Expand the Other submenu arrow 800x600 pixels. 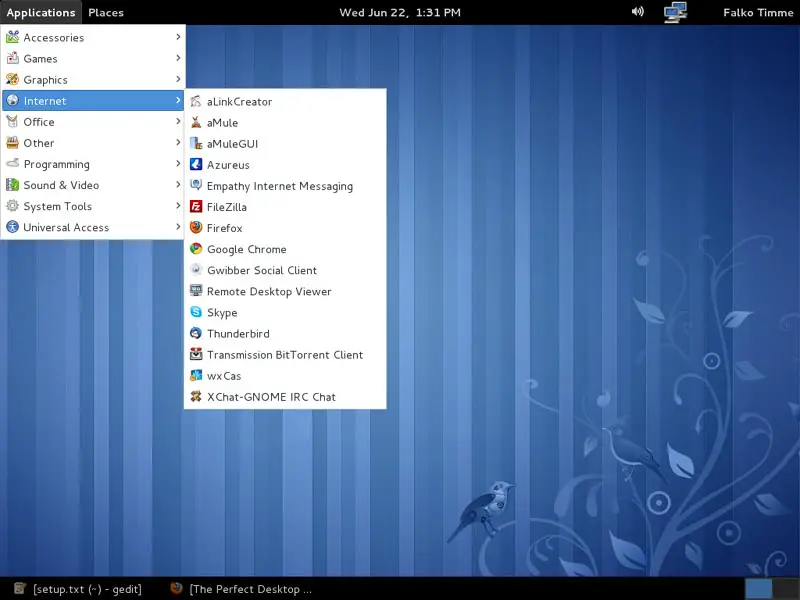tap(178, 142)
